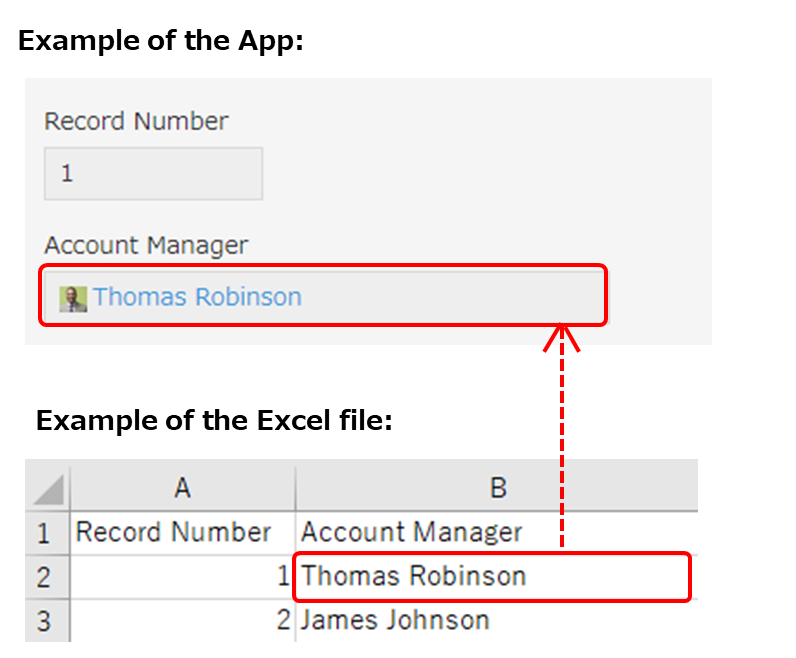Open the Thomas Robinson user link
Viewport: 796px width, 658px height.
197,297
